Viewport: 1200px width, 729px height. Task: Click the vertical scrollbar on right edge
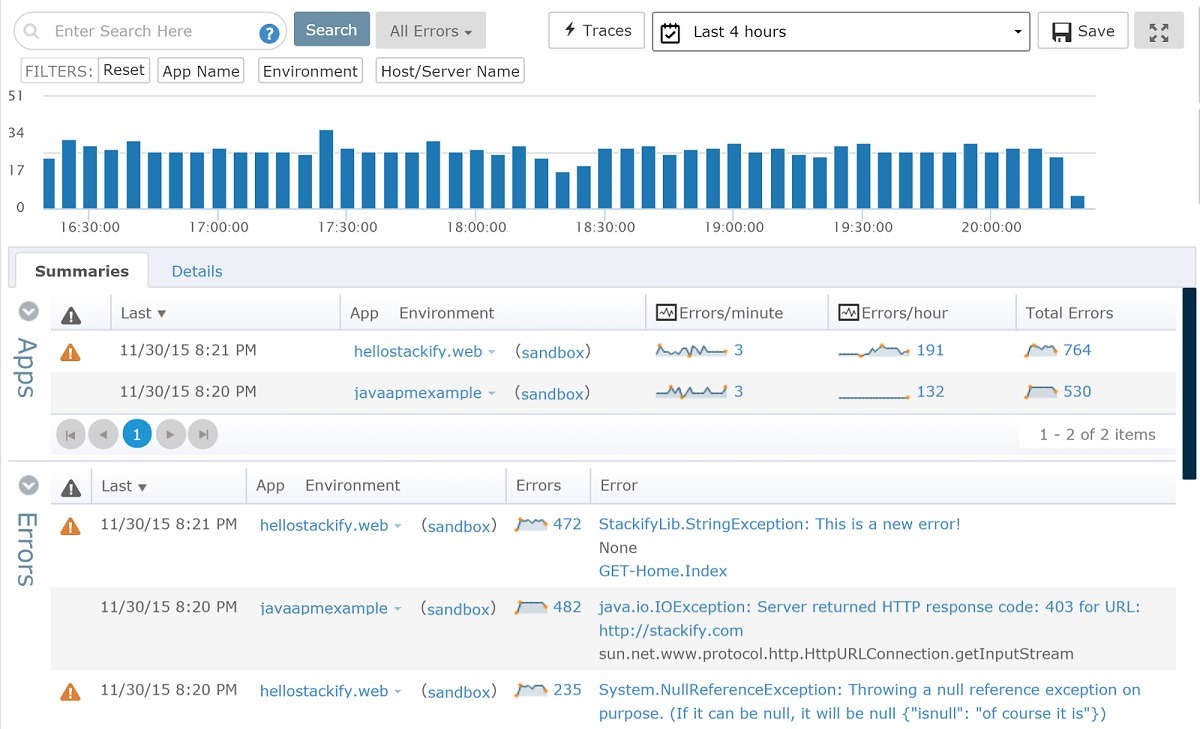[x=1189, y=384]
